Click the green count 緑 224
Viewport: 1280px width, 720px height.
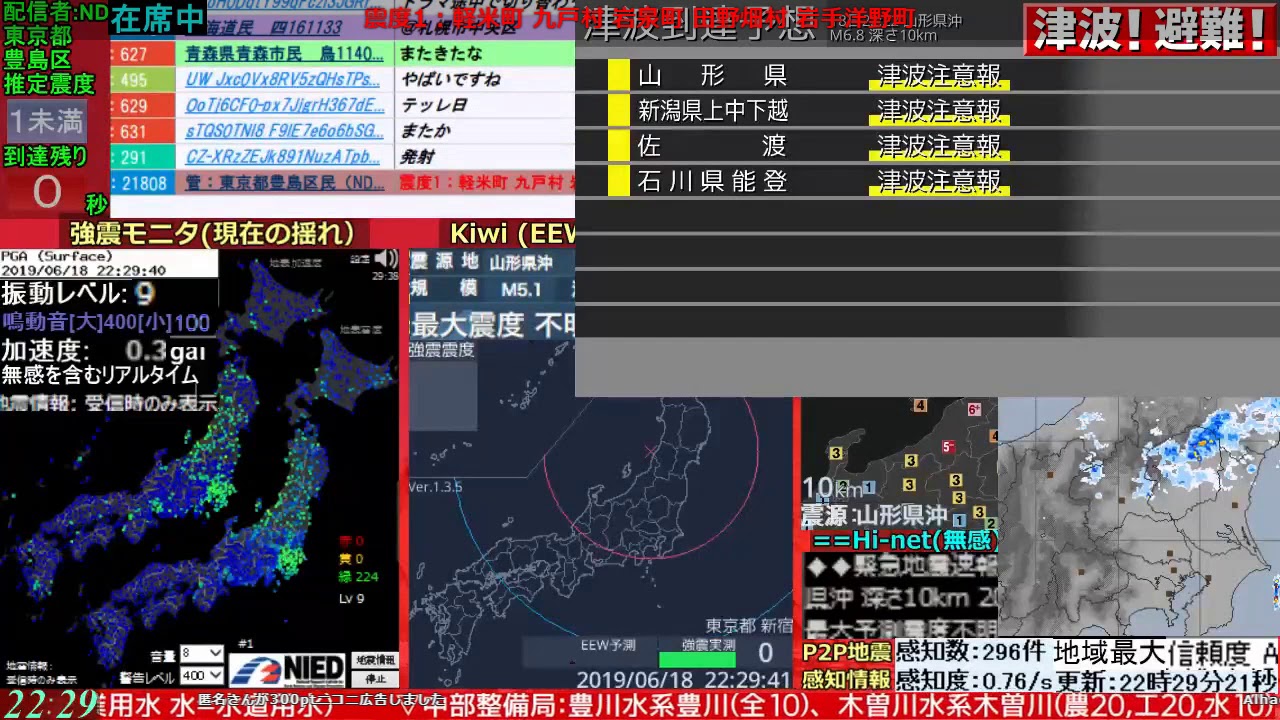click(358, 576)
